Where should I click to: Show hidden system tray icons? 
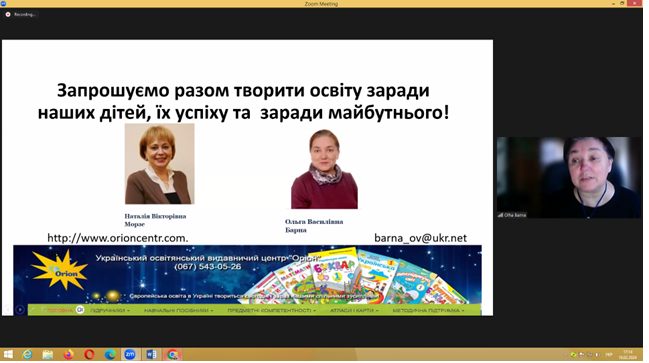(565, 355)
